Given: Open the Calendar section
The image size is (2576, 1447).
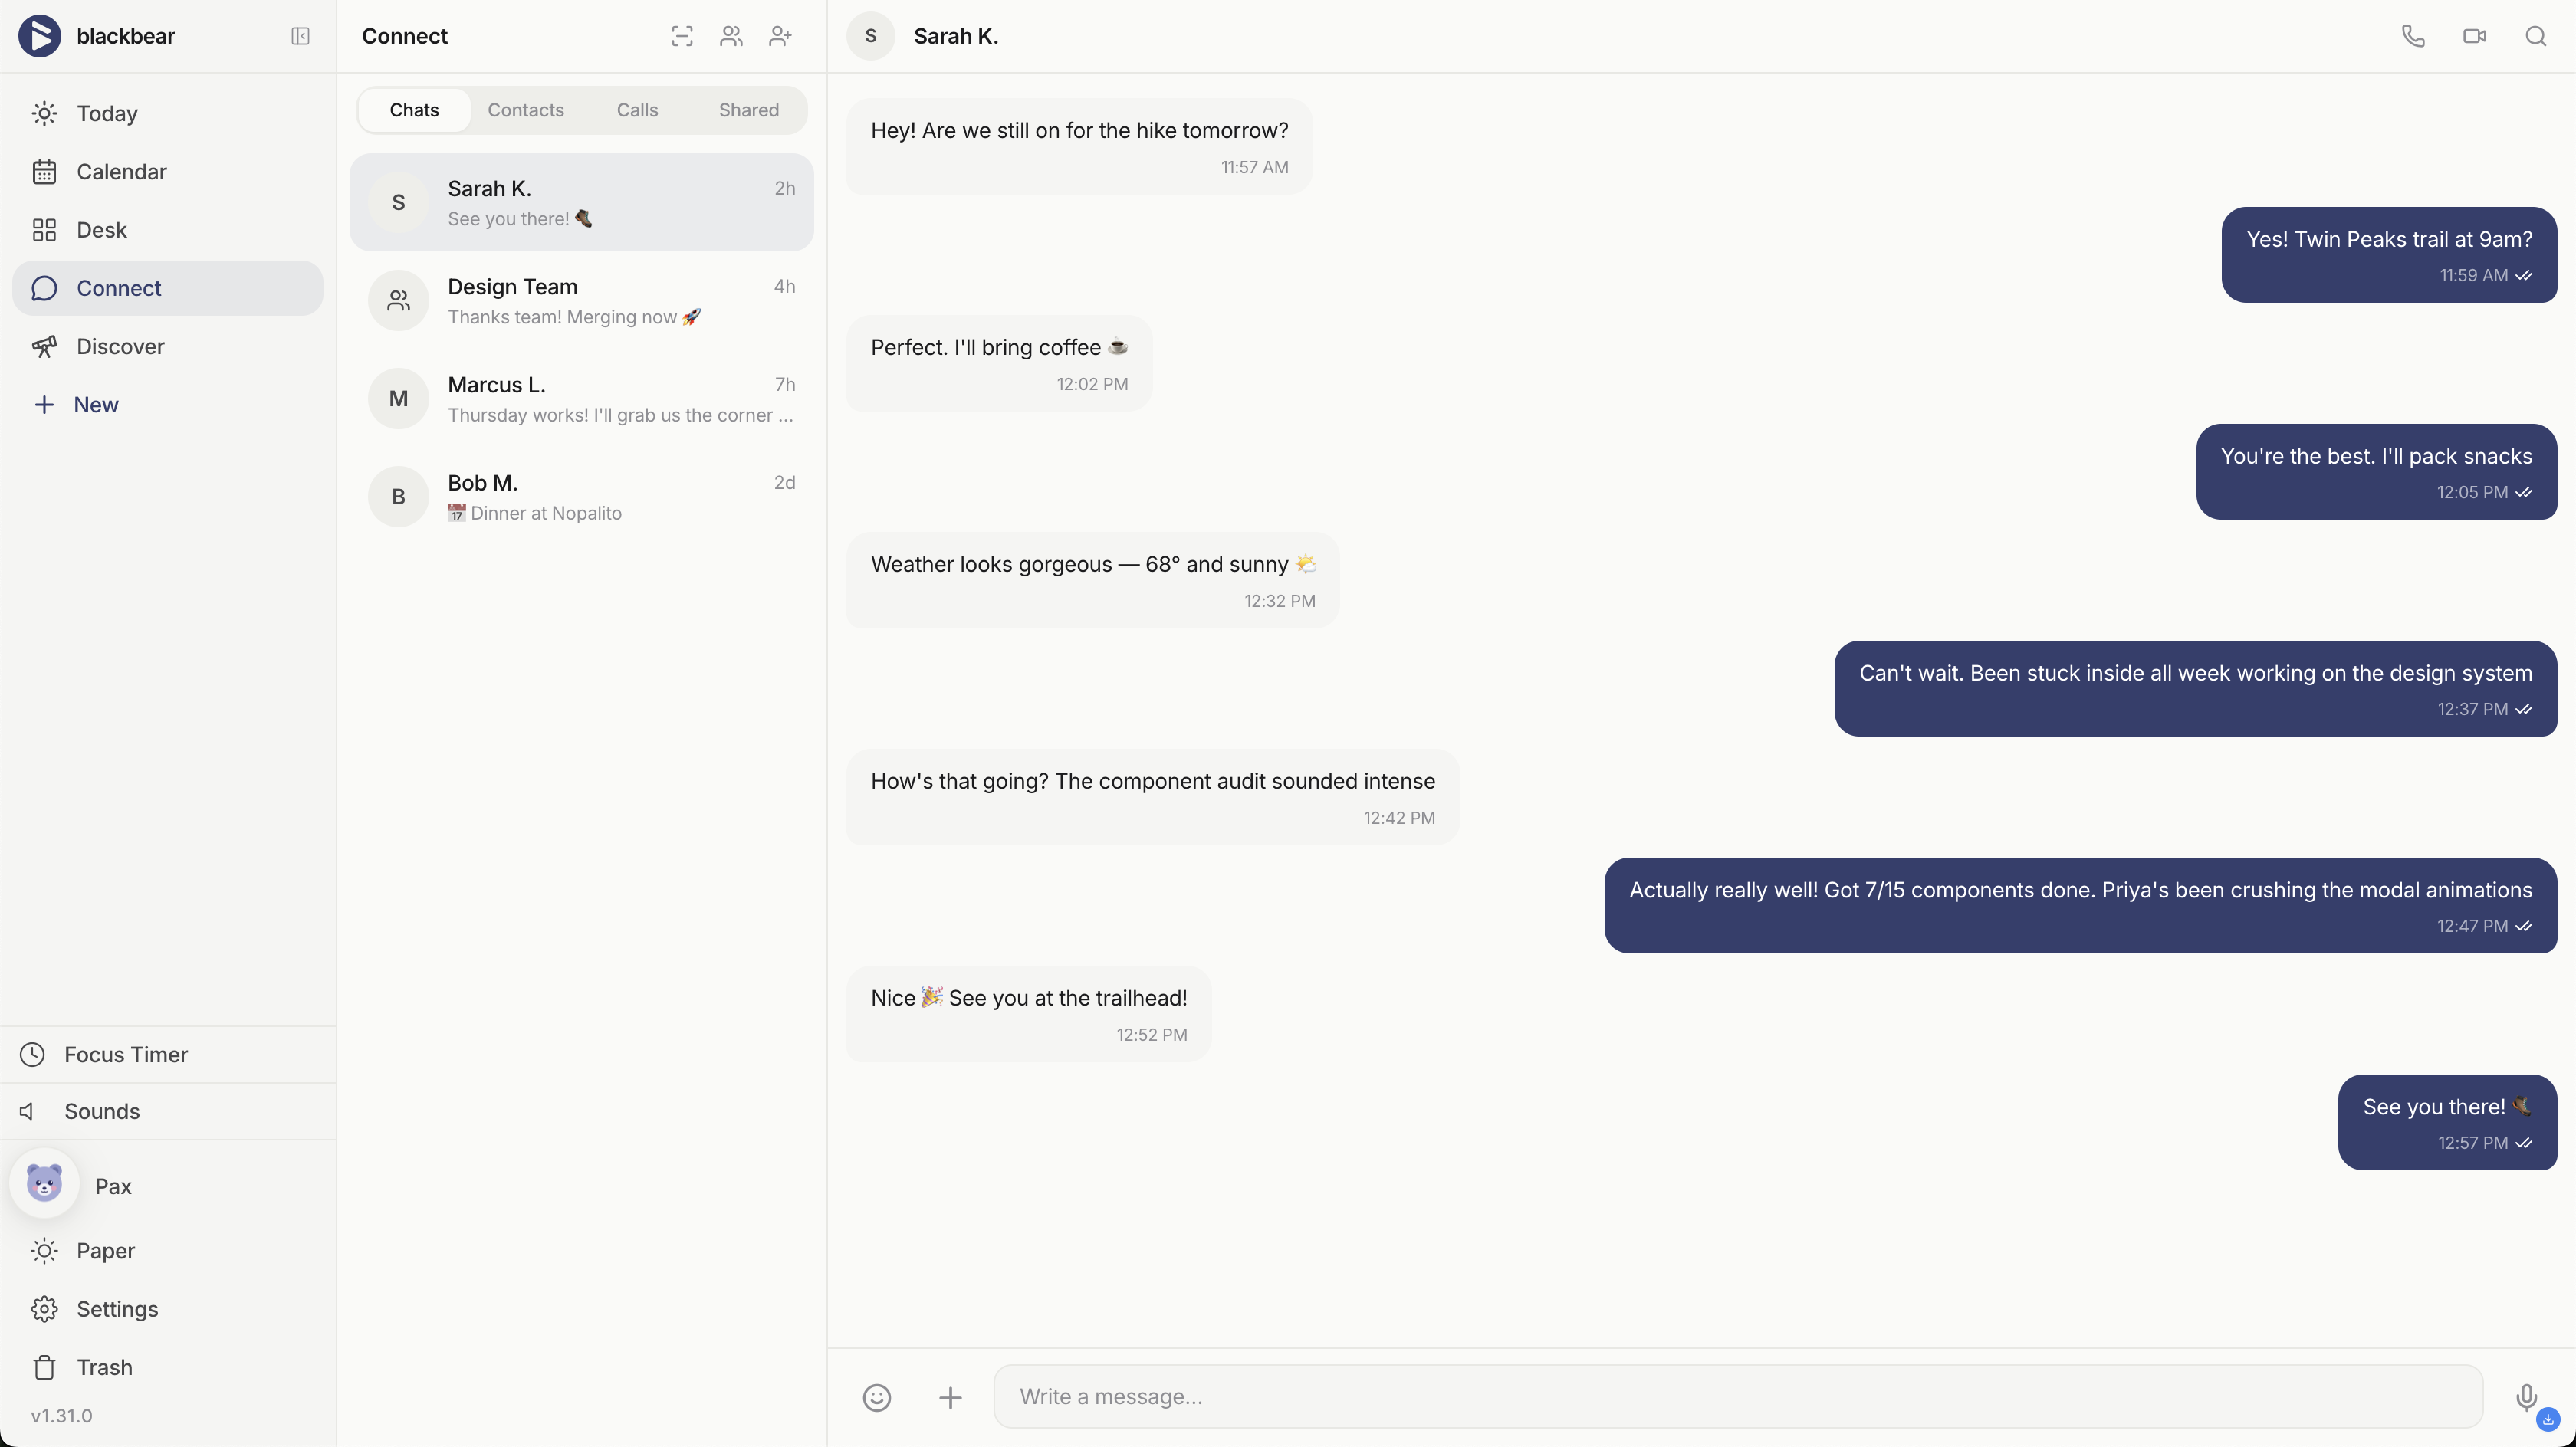Looking at the screenshot, I should pyautogui.click(x=122, y=171).
